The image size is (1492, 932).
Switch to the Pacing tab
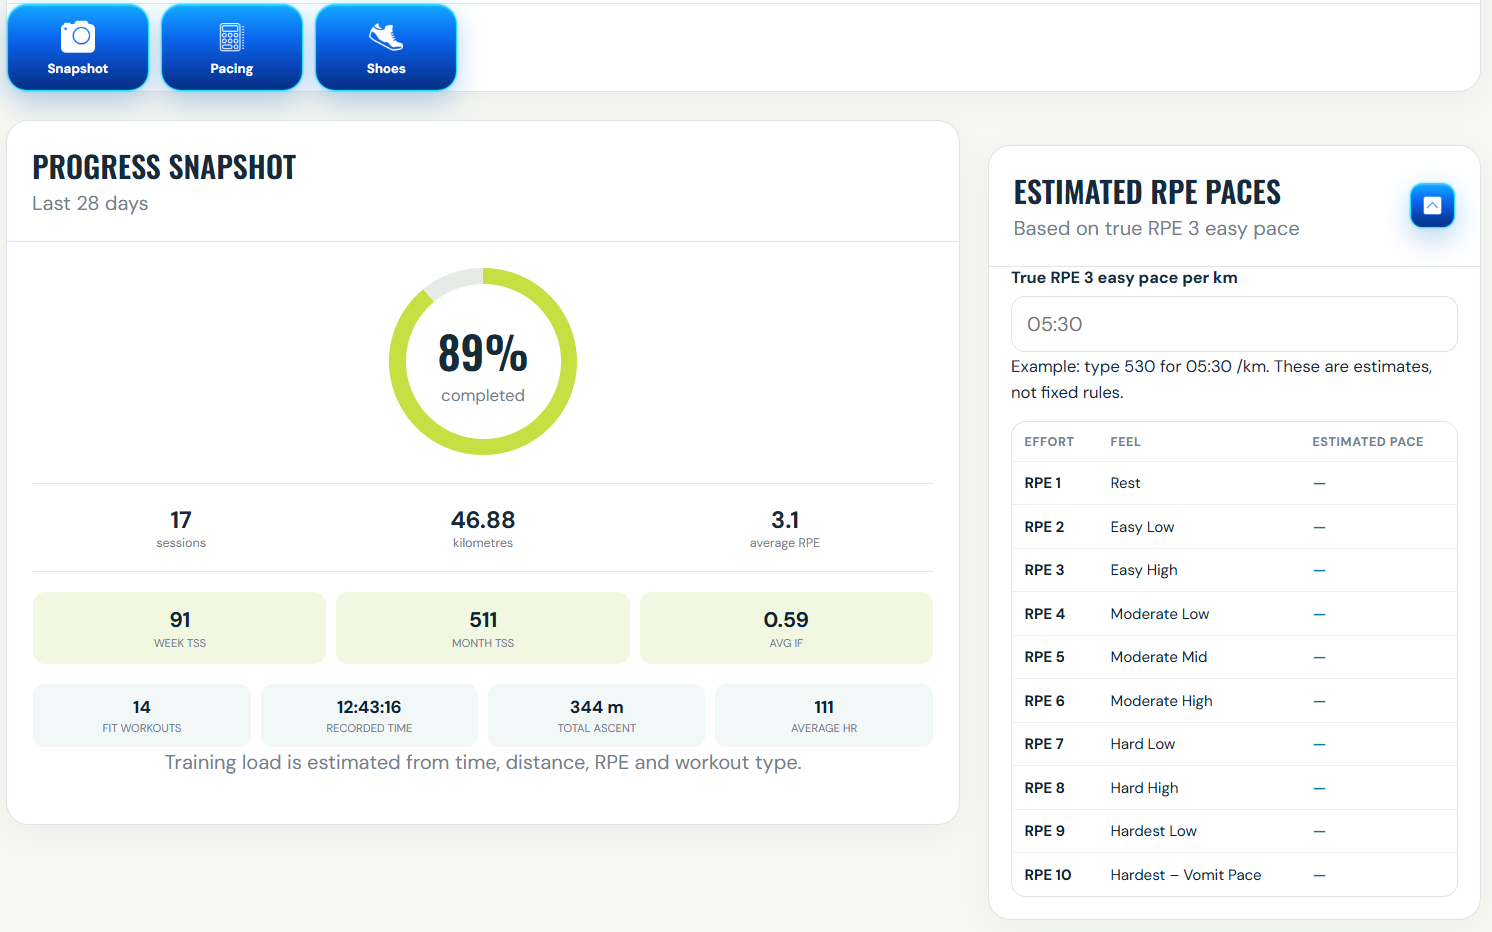point(232,47)
